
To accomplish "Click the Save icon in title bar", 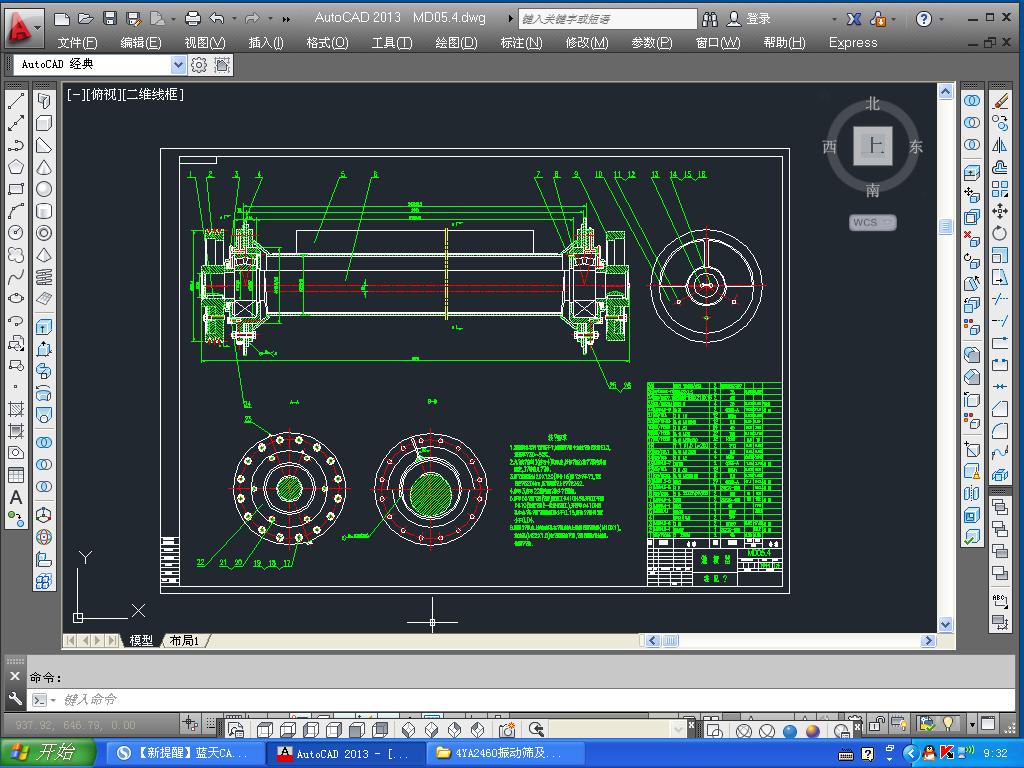I will click(x=110, y=18).
